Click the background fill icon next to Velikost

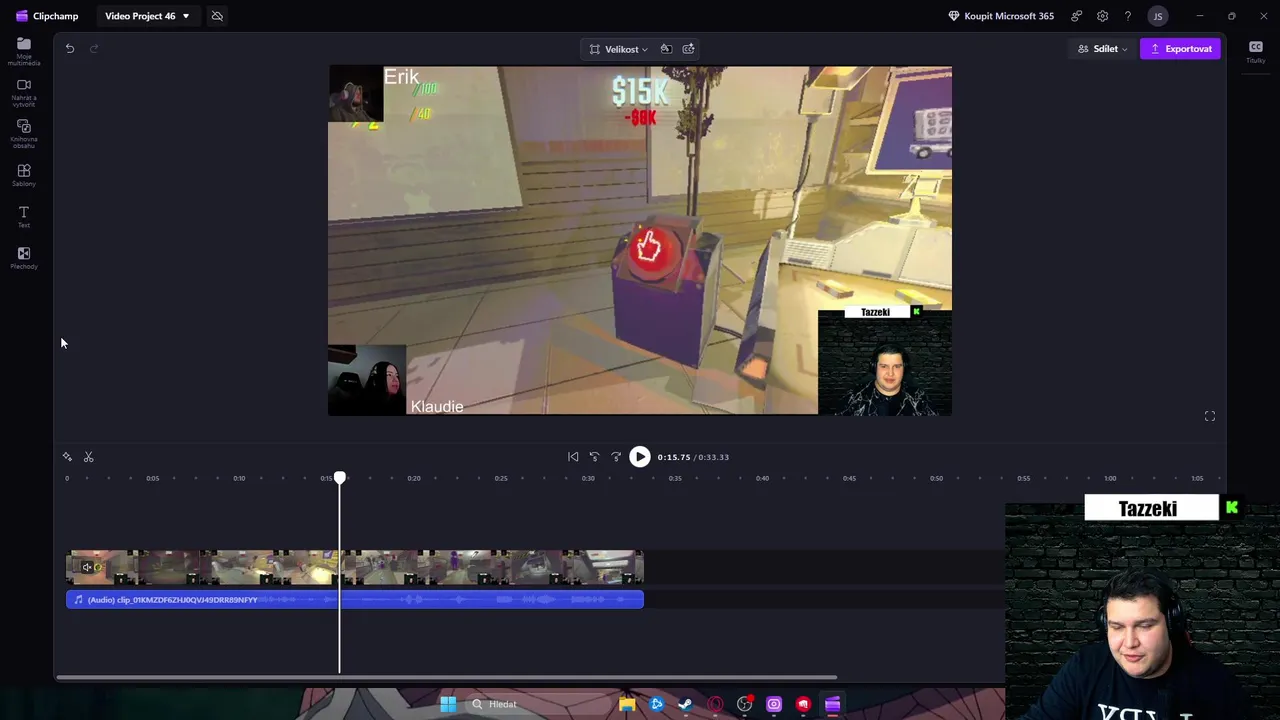coord(666,49)
